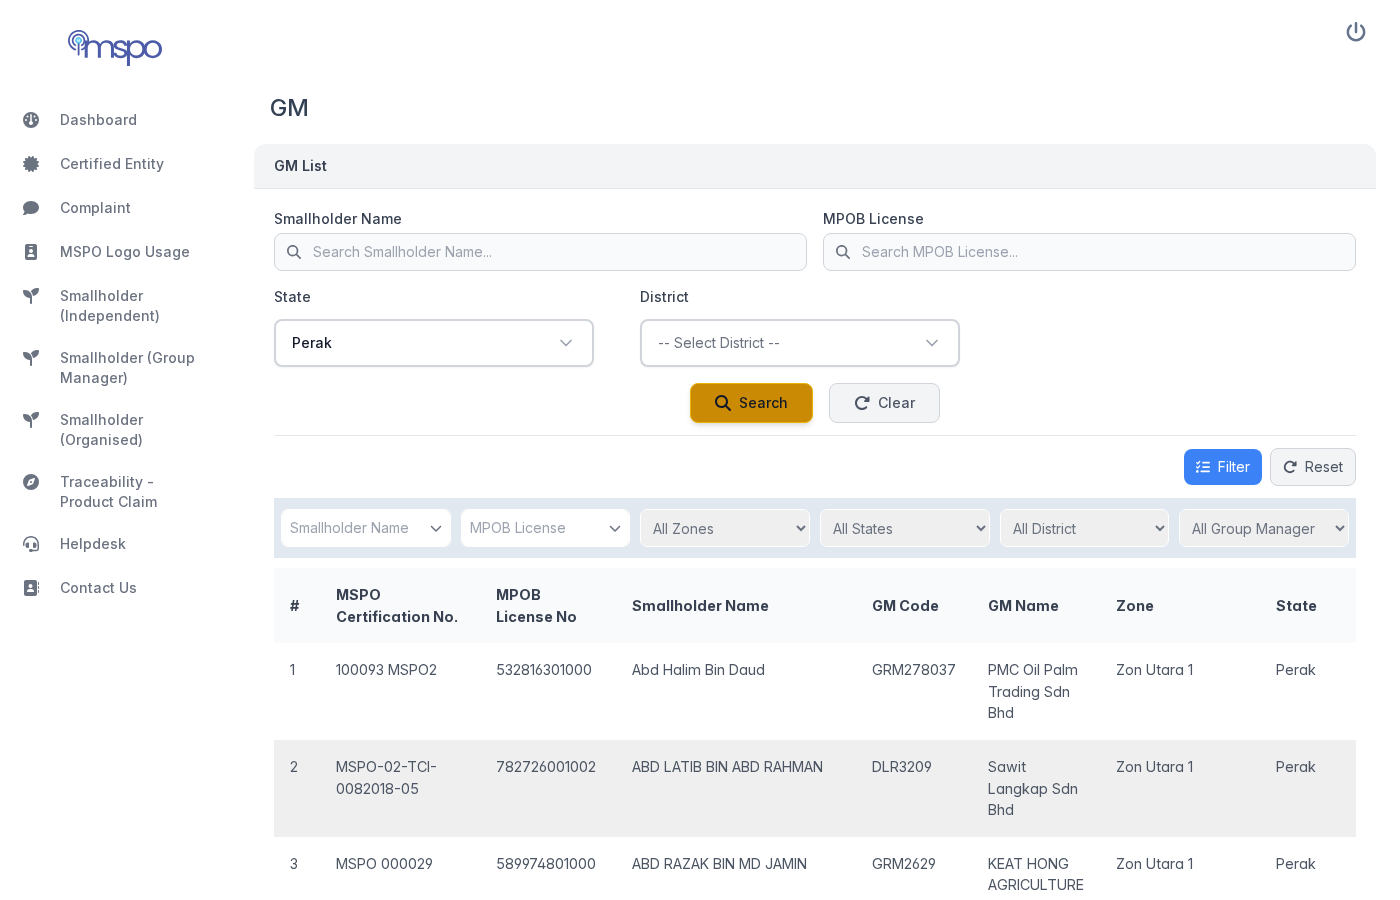Click the blue Filter button

[x=1222, y=467]
